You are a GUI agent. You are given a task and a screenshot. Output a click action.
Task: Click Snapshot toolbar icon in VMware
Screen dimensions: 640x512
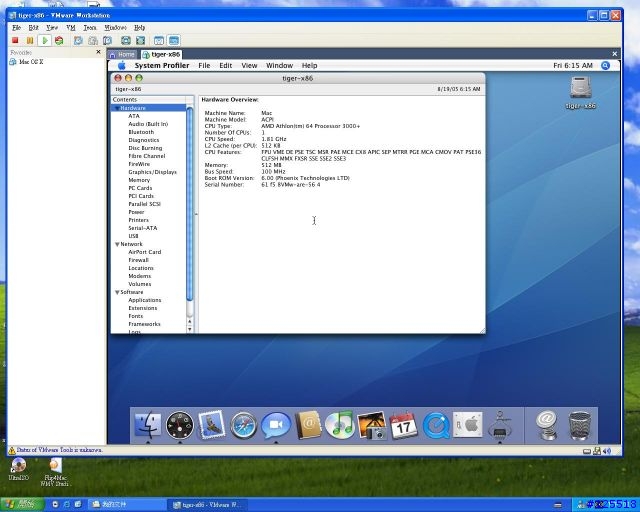click(78, 40)
